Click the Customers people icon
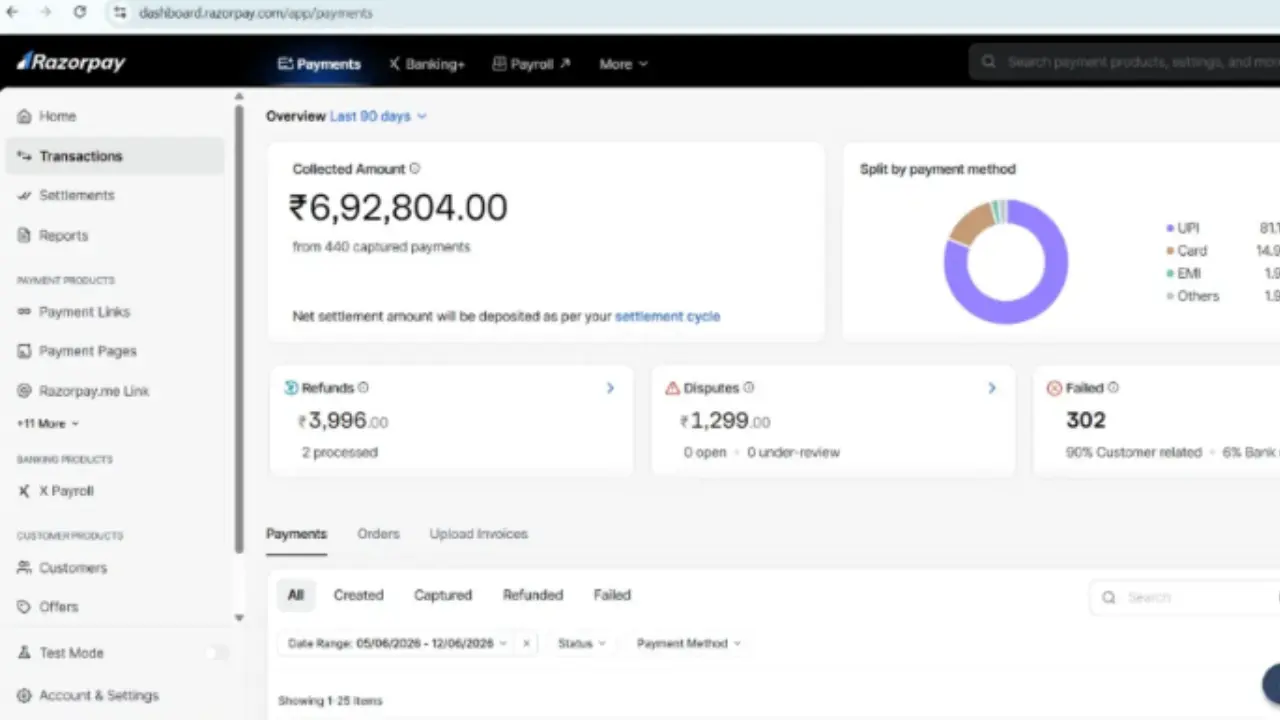Screen dimensions: 1280x720 click(x=24, y=568)
